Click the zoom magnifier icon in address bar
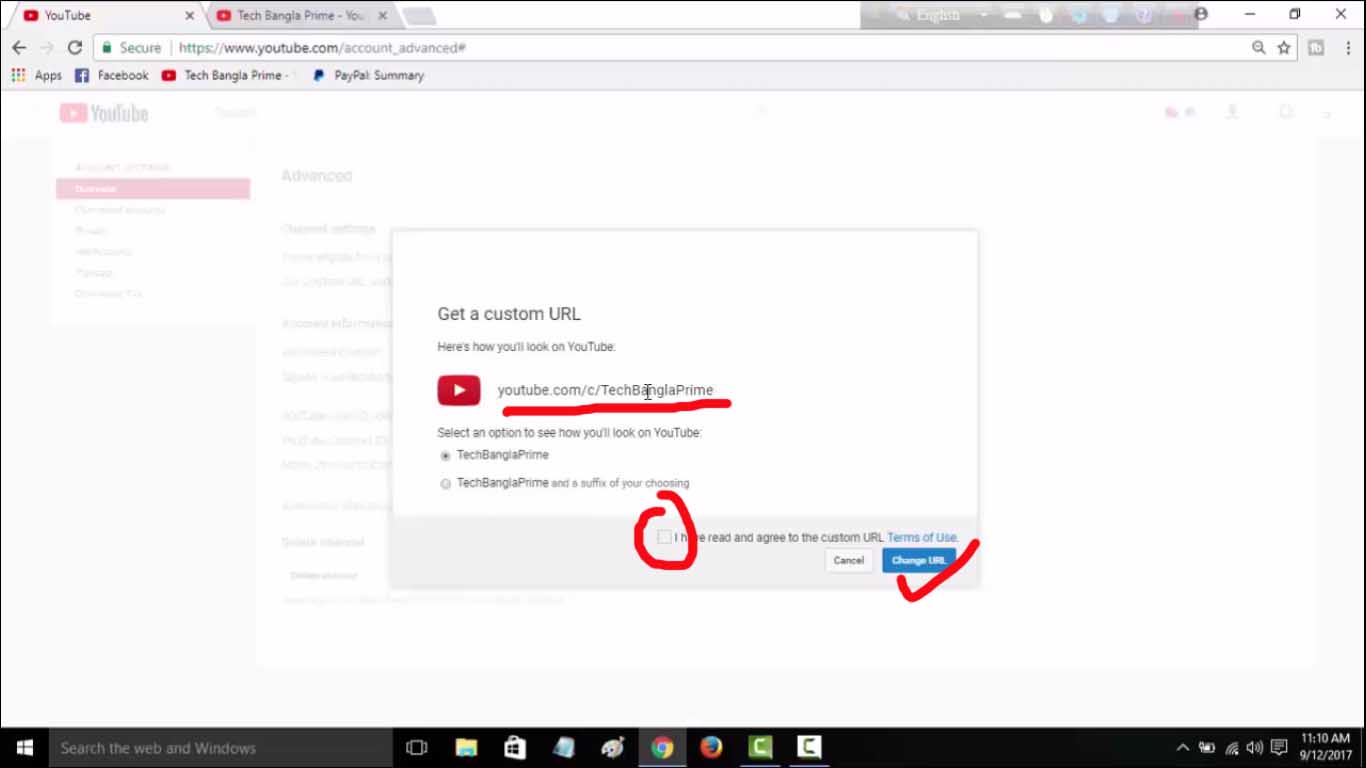The height and width of the screenshot is (768, 1366). pos(1259,48)
